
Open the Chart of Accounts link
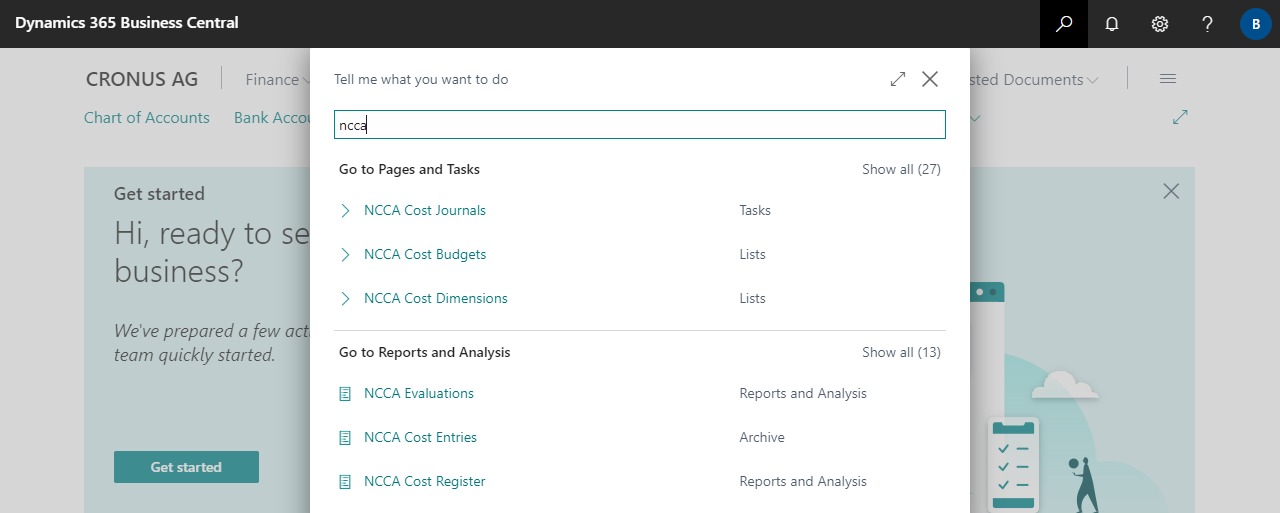pyautogui.click(x=147, y=117)
